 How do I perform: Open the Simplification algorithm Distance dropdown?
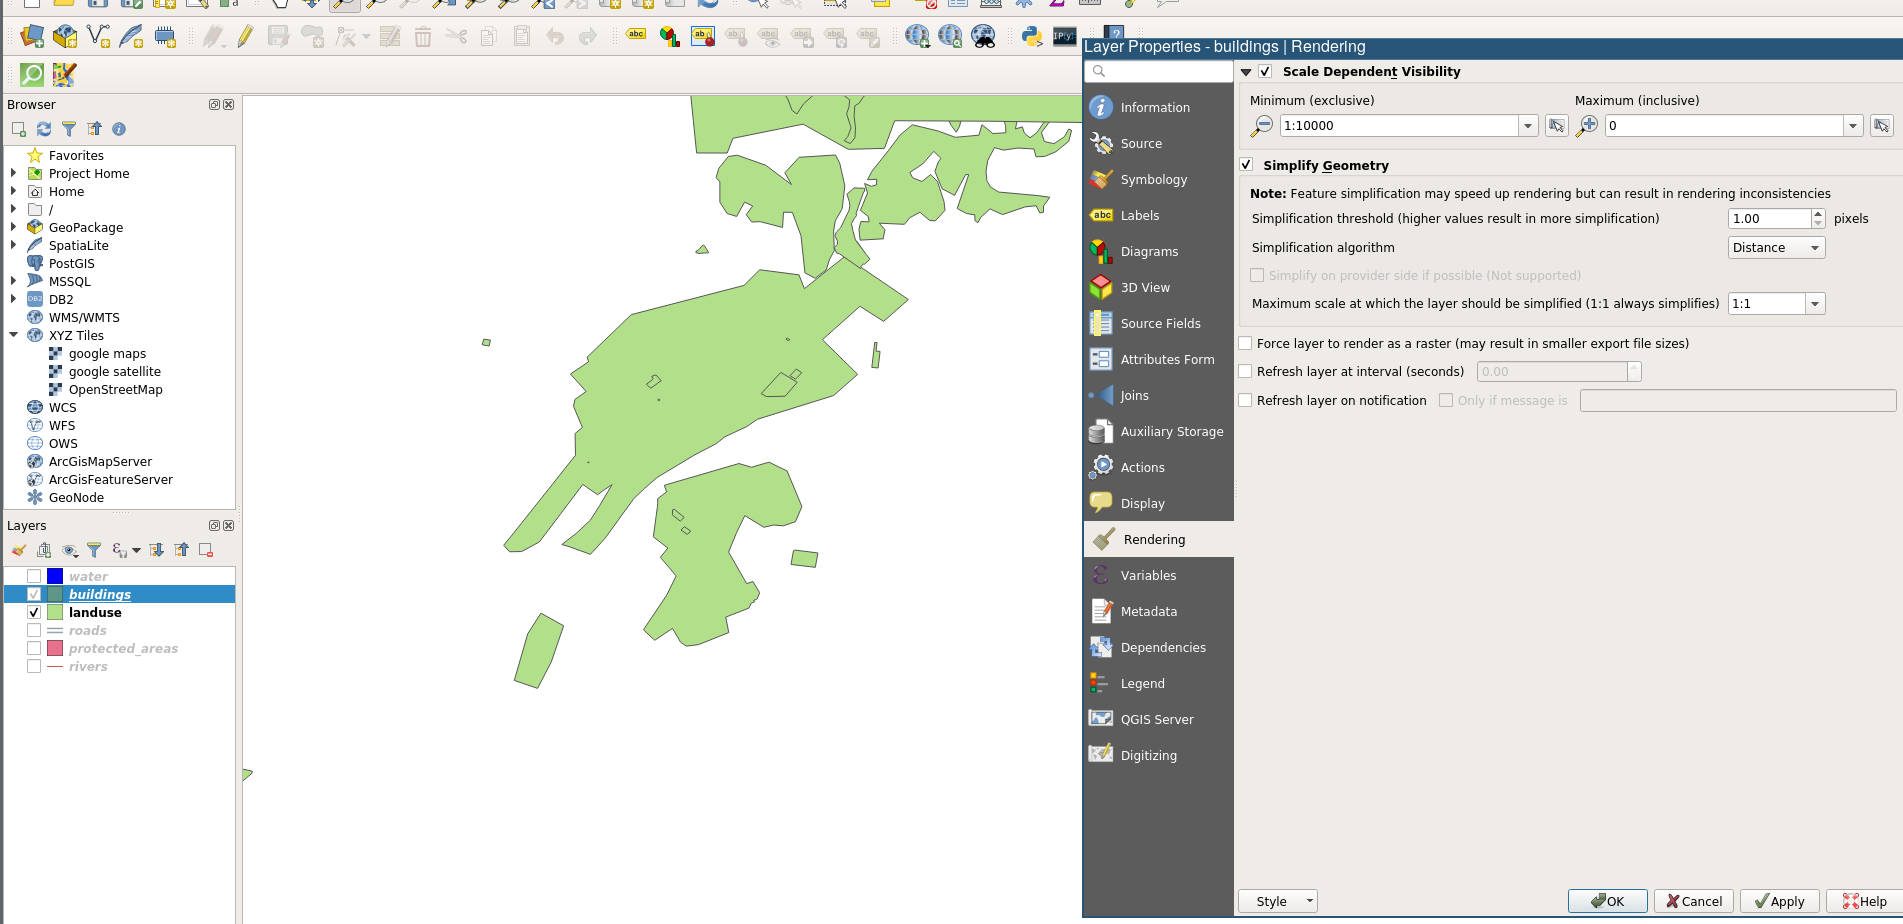pyautogui.click(x=1776, y=248)
